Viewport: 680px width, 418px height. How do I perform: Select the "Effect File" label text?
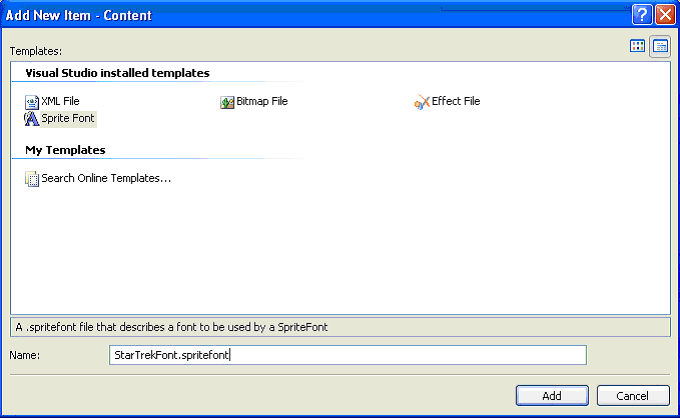pos(456,102)
